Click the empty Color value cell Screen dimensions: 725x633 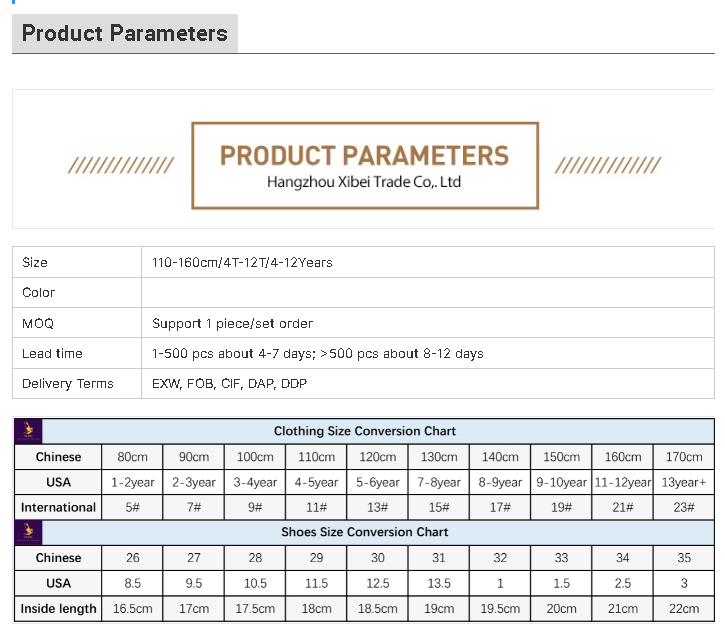(428, 293)
